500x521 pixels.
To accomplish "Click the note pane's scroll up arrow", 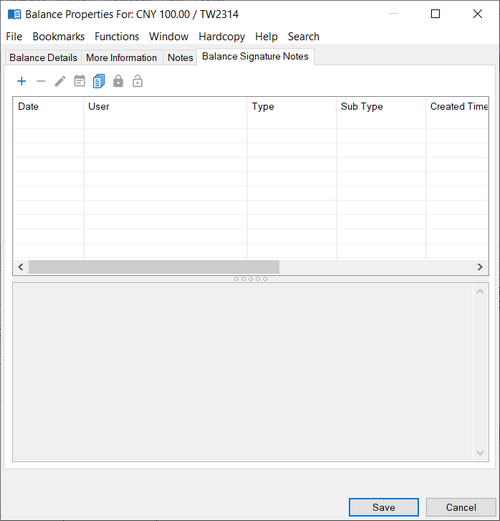I will (480, 292).
